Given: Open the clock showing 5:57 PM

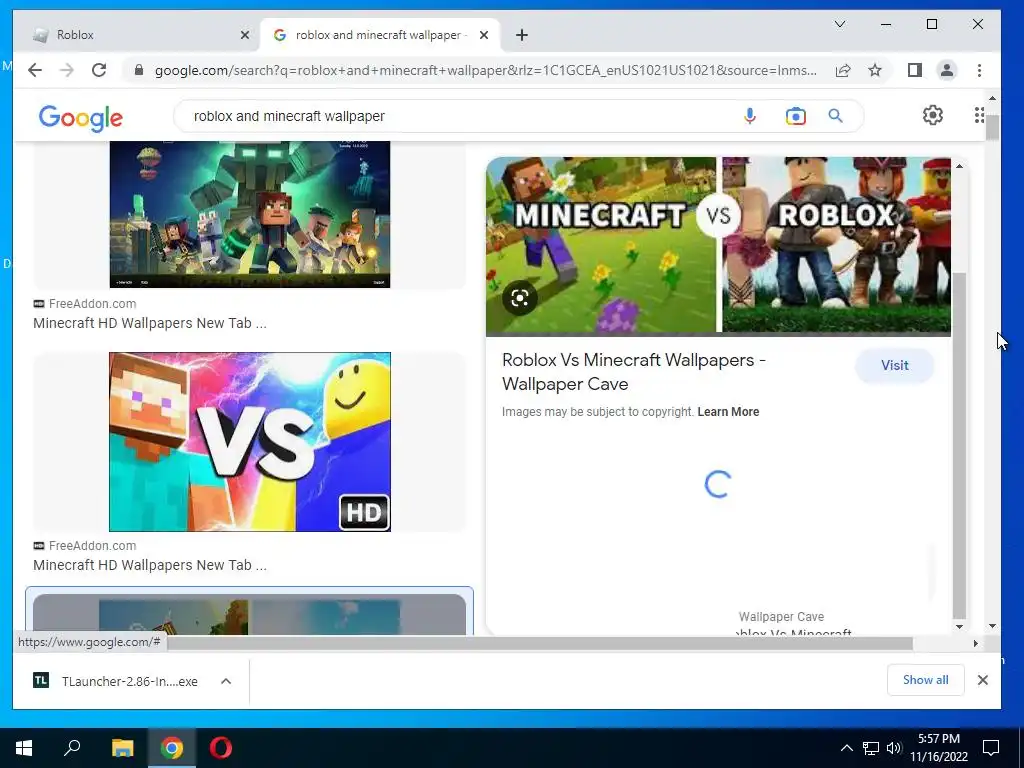Looking at the screenshot, I should pos(938,748).
